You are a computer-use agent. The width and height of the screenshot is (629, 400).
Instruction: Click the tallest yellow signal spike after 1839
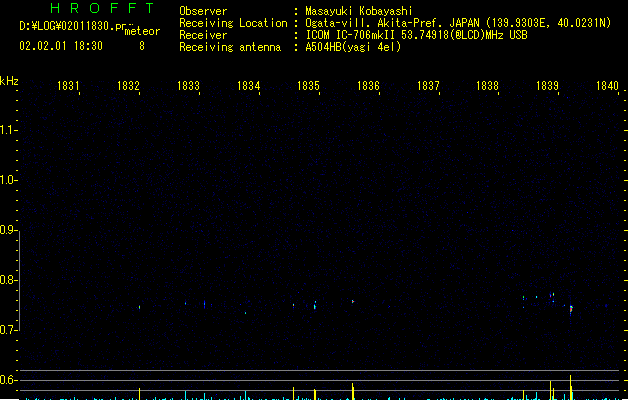[570, 387]
